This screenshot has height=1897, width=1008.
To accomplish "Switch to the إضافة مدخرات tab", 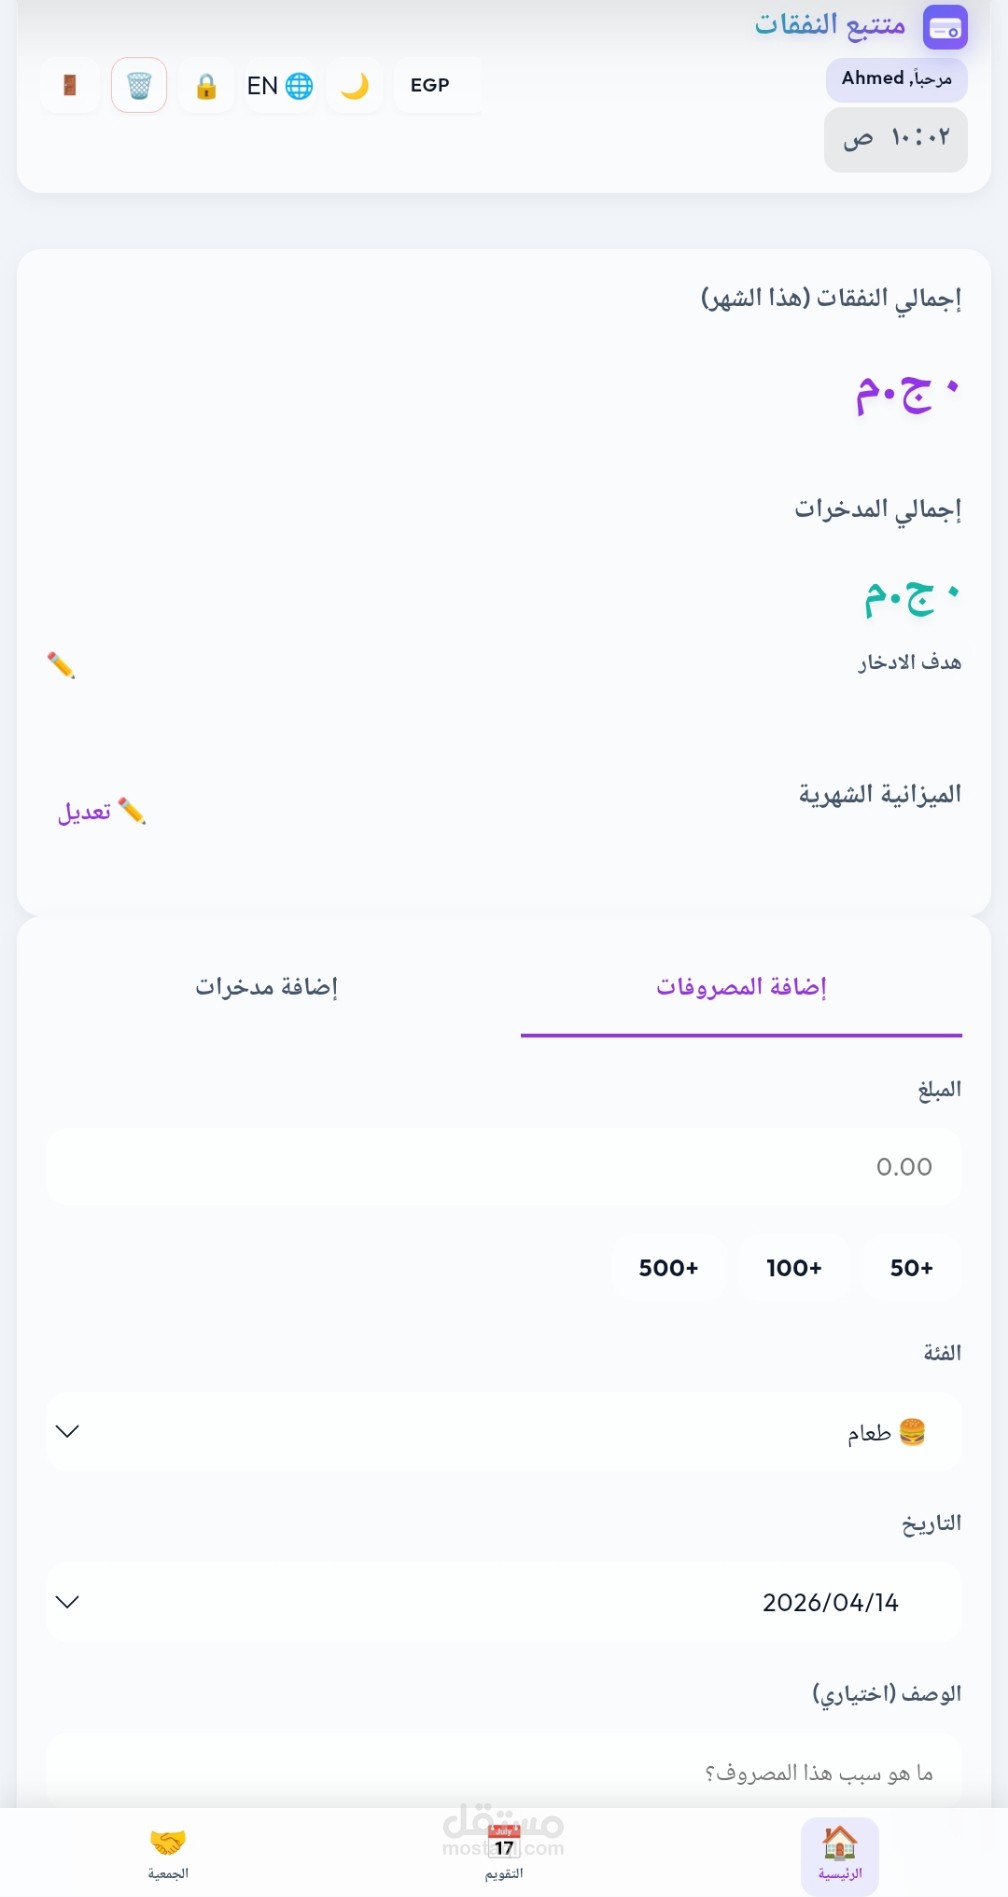I will coord(267,987).
